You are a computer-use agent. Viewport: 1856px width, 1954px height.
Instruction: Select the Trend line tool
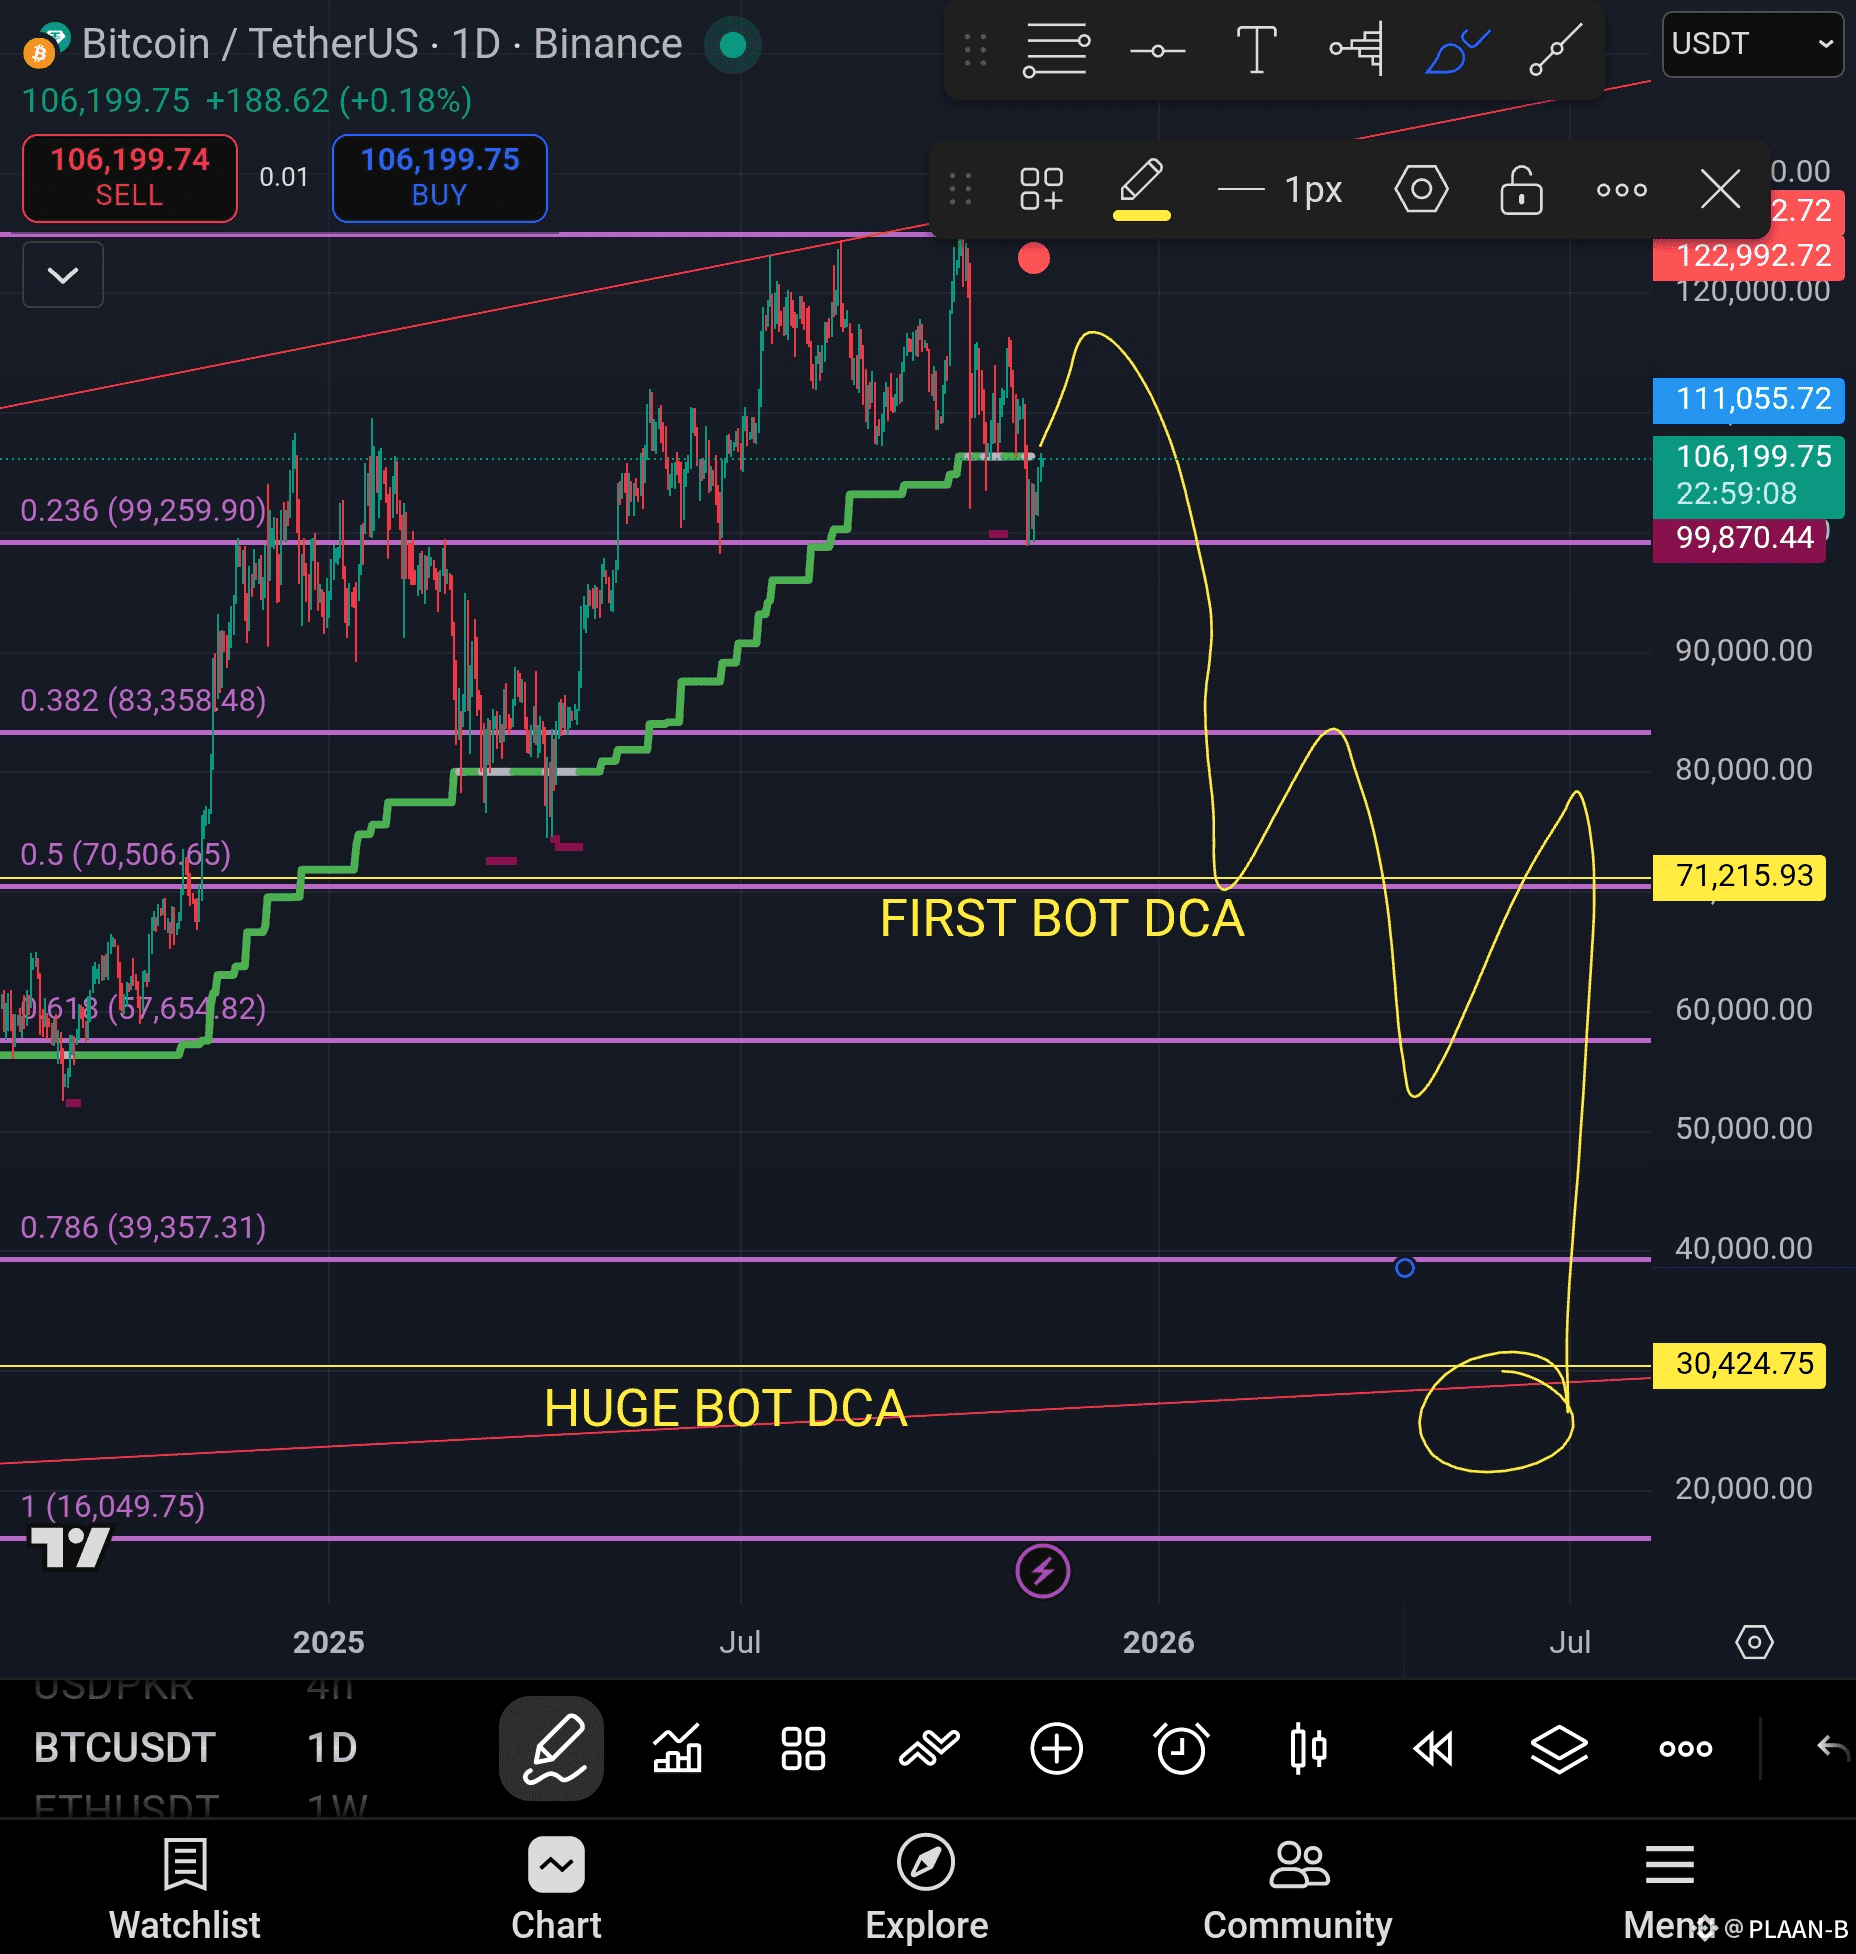1556,49
